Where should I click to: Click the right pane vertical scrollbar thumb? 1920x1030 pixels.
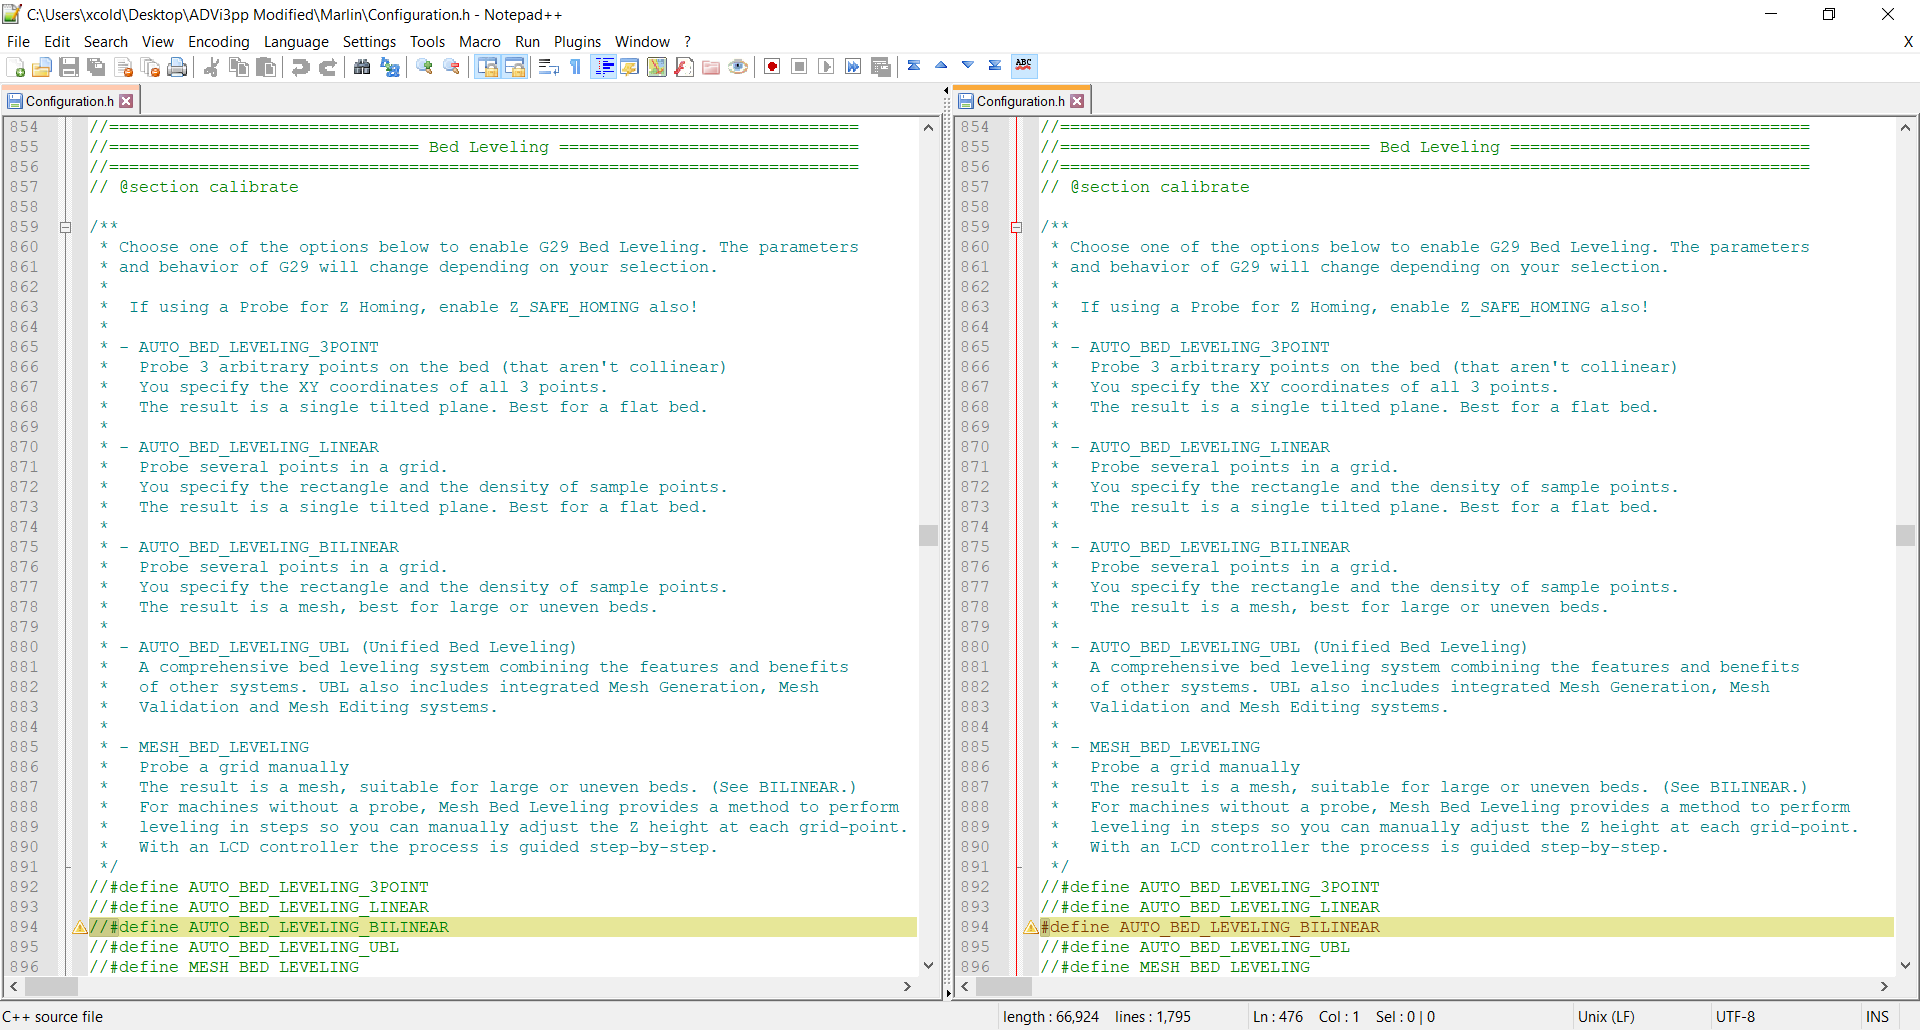point(1905,535)
